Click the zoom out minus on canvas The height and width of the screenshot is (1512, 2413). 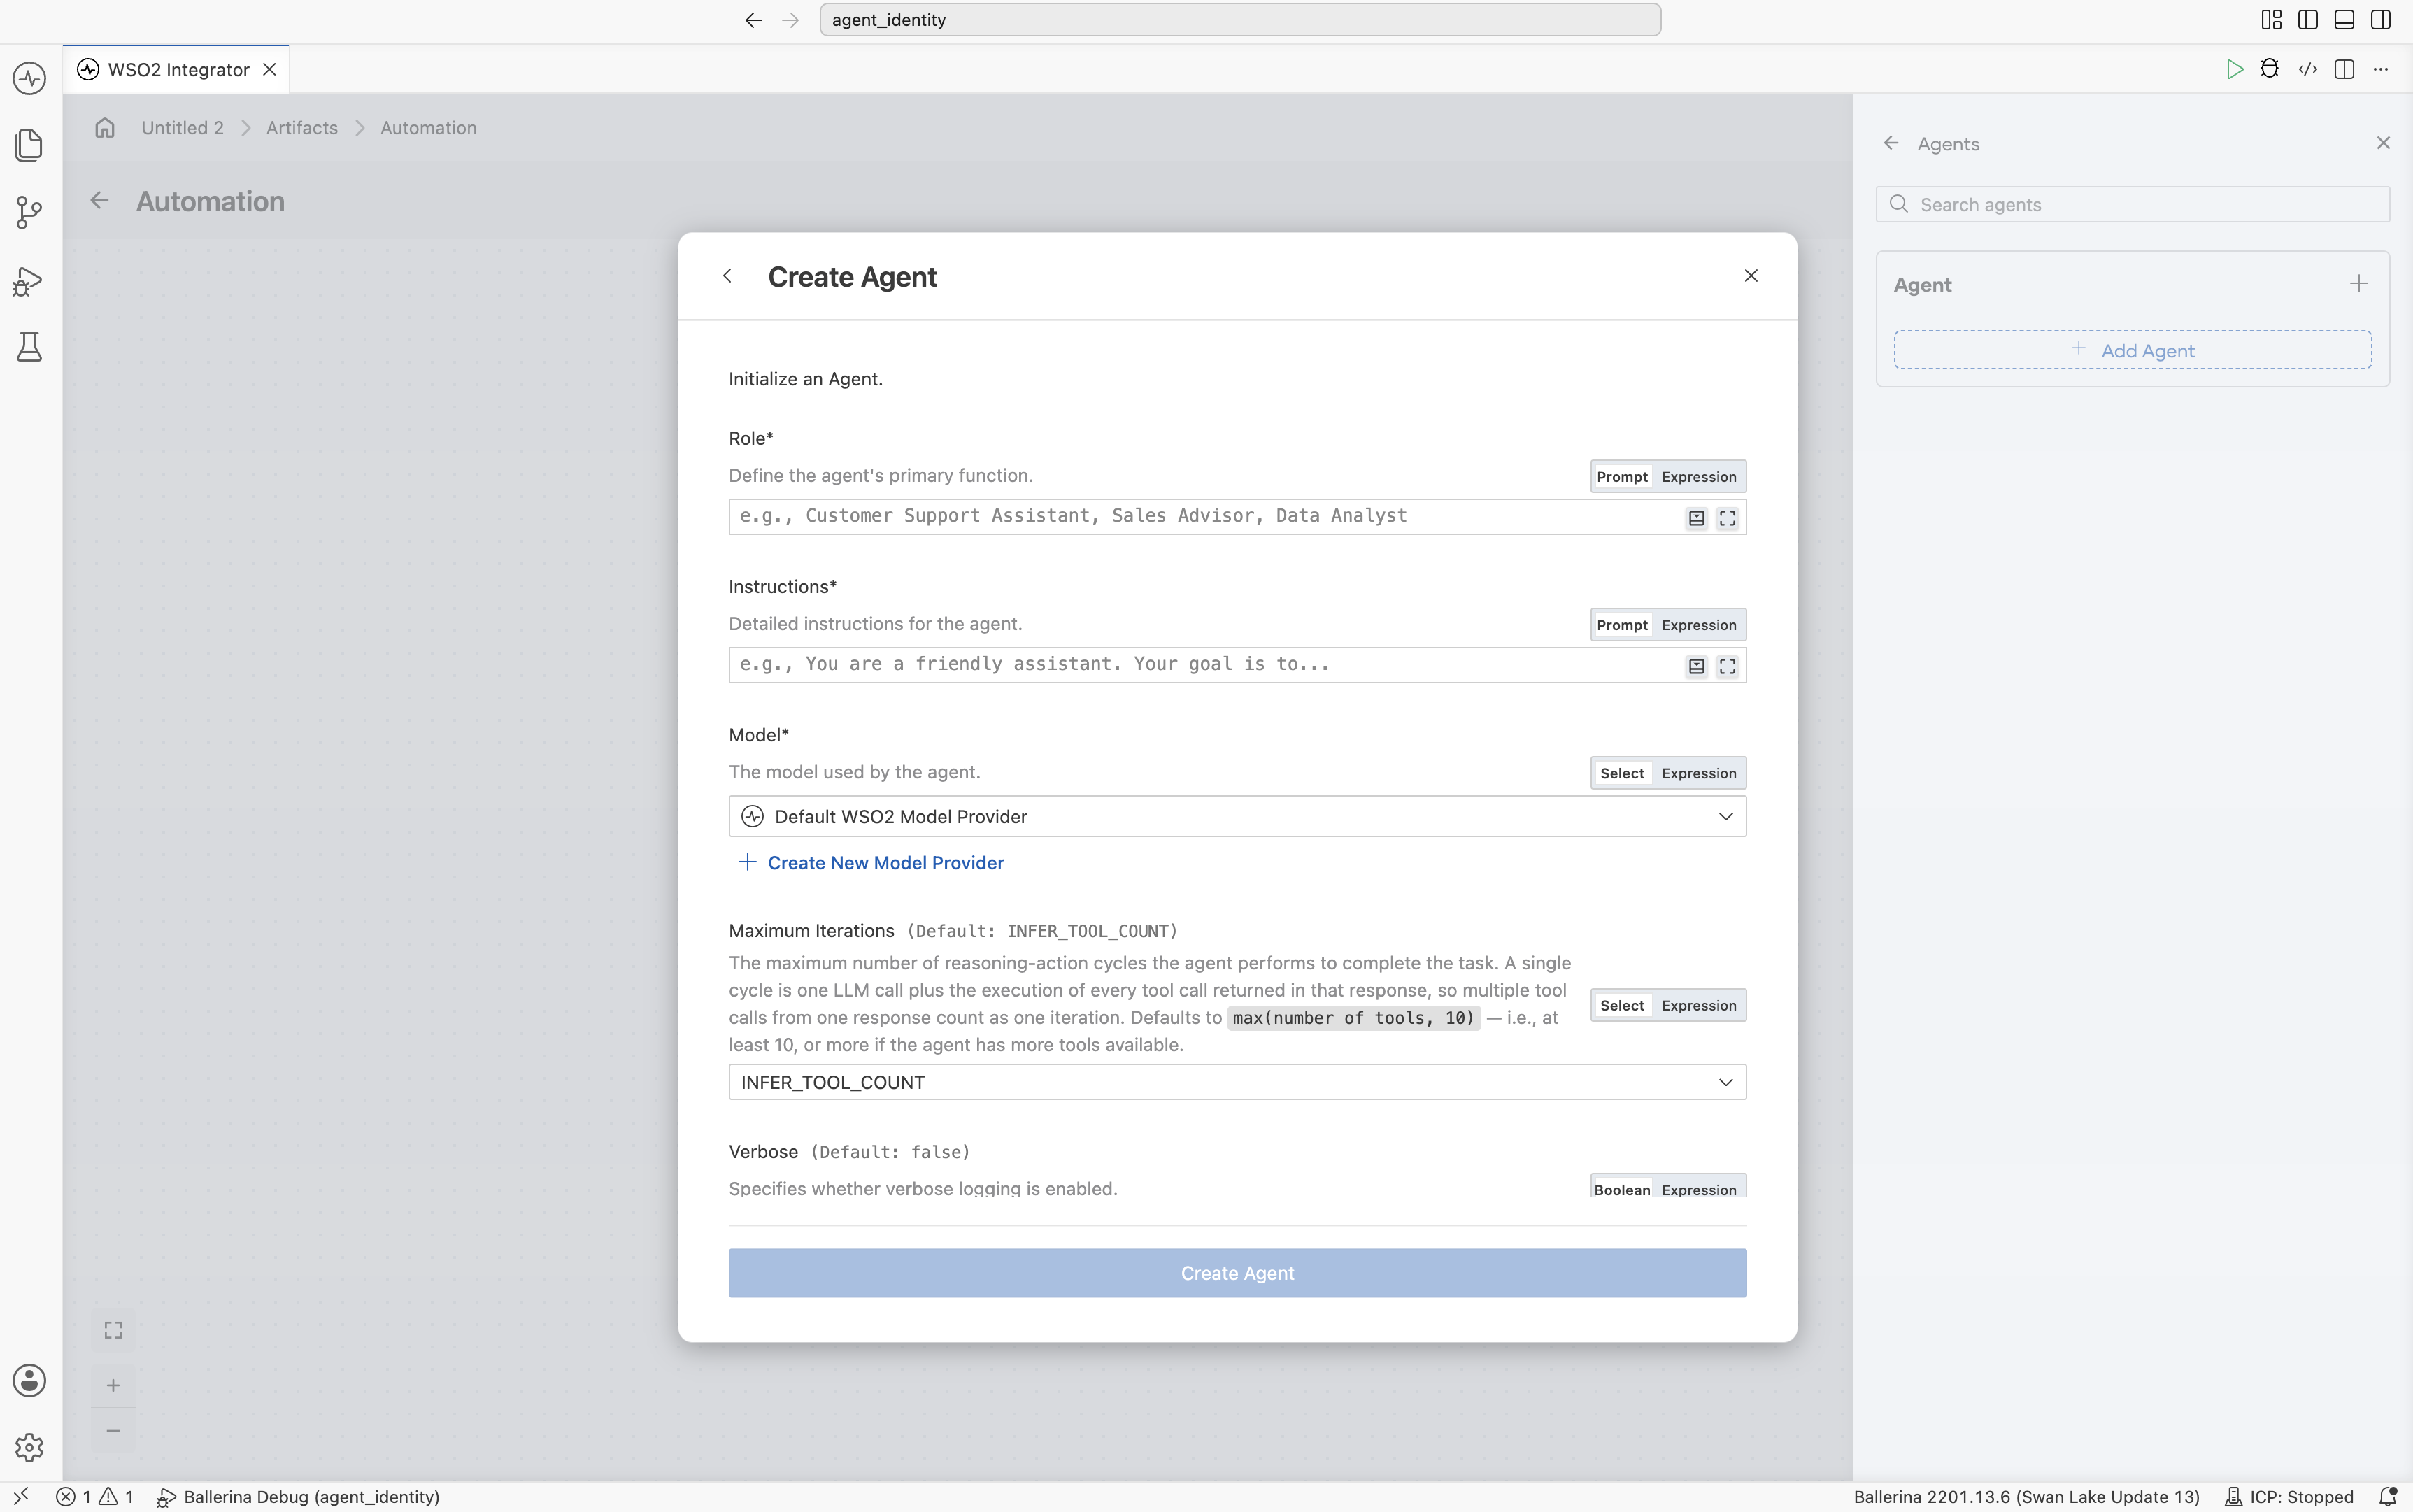click(x=113, y=1431)
